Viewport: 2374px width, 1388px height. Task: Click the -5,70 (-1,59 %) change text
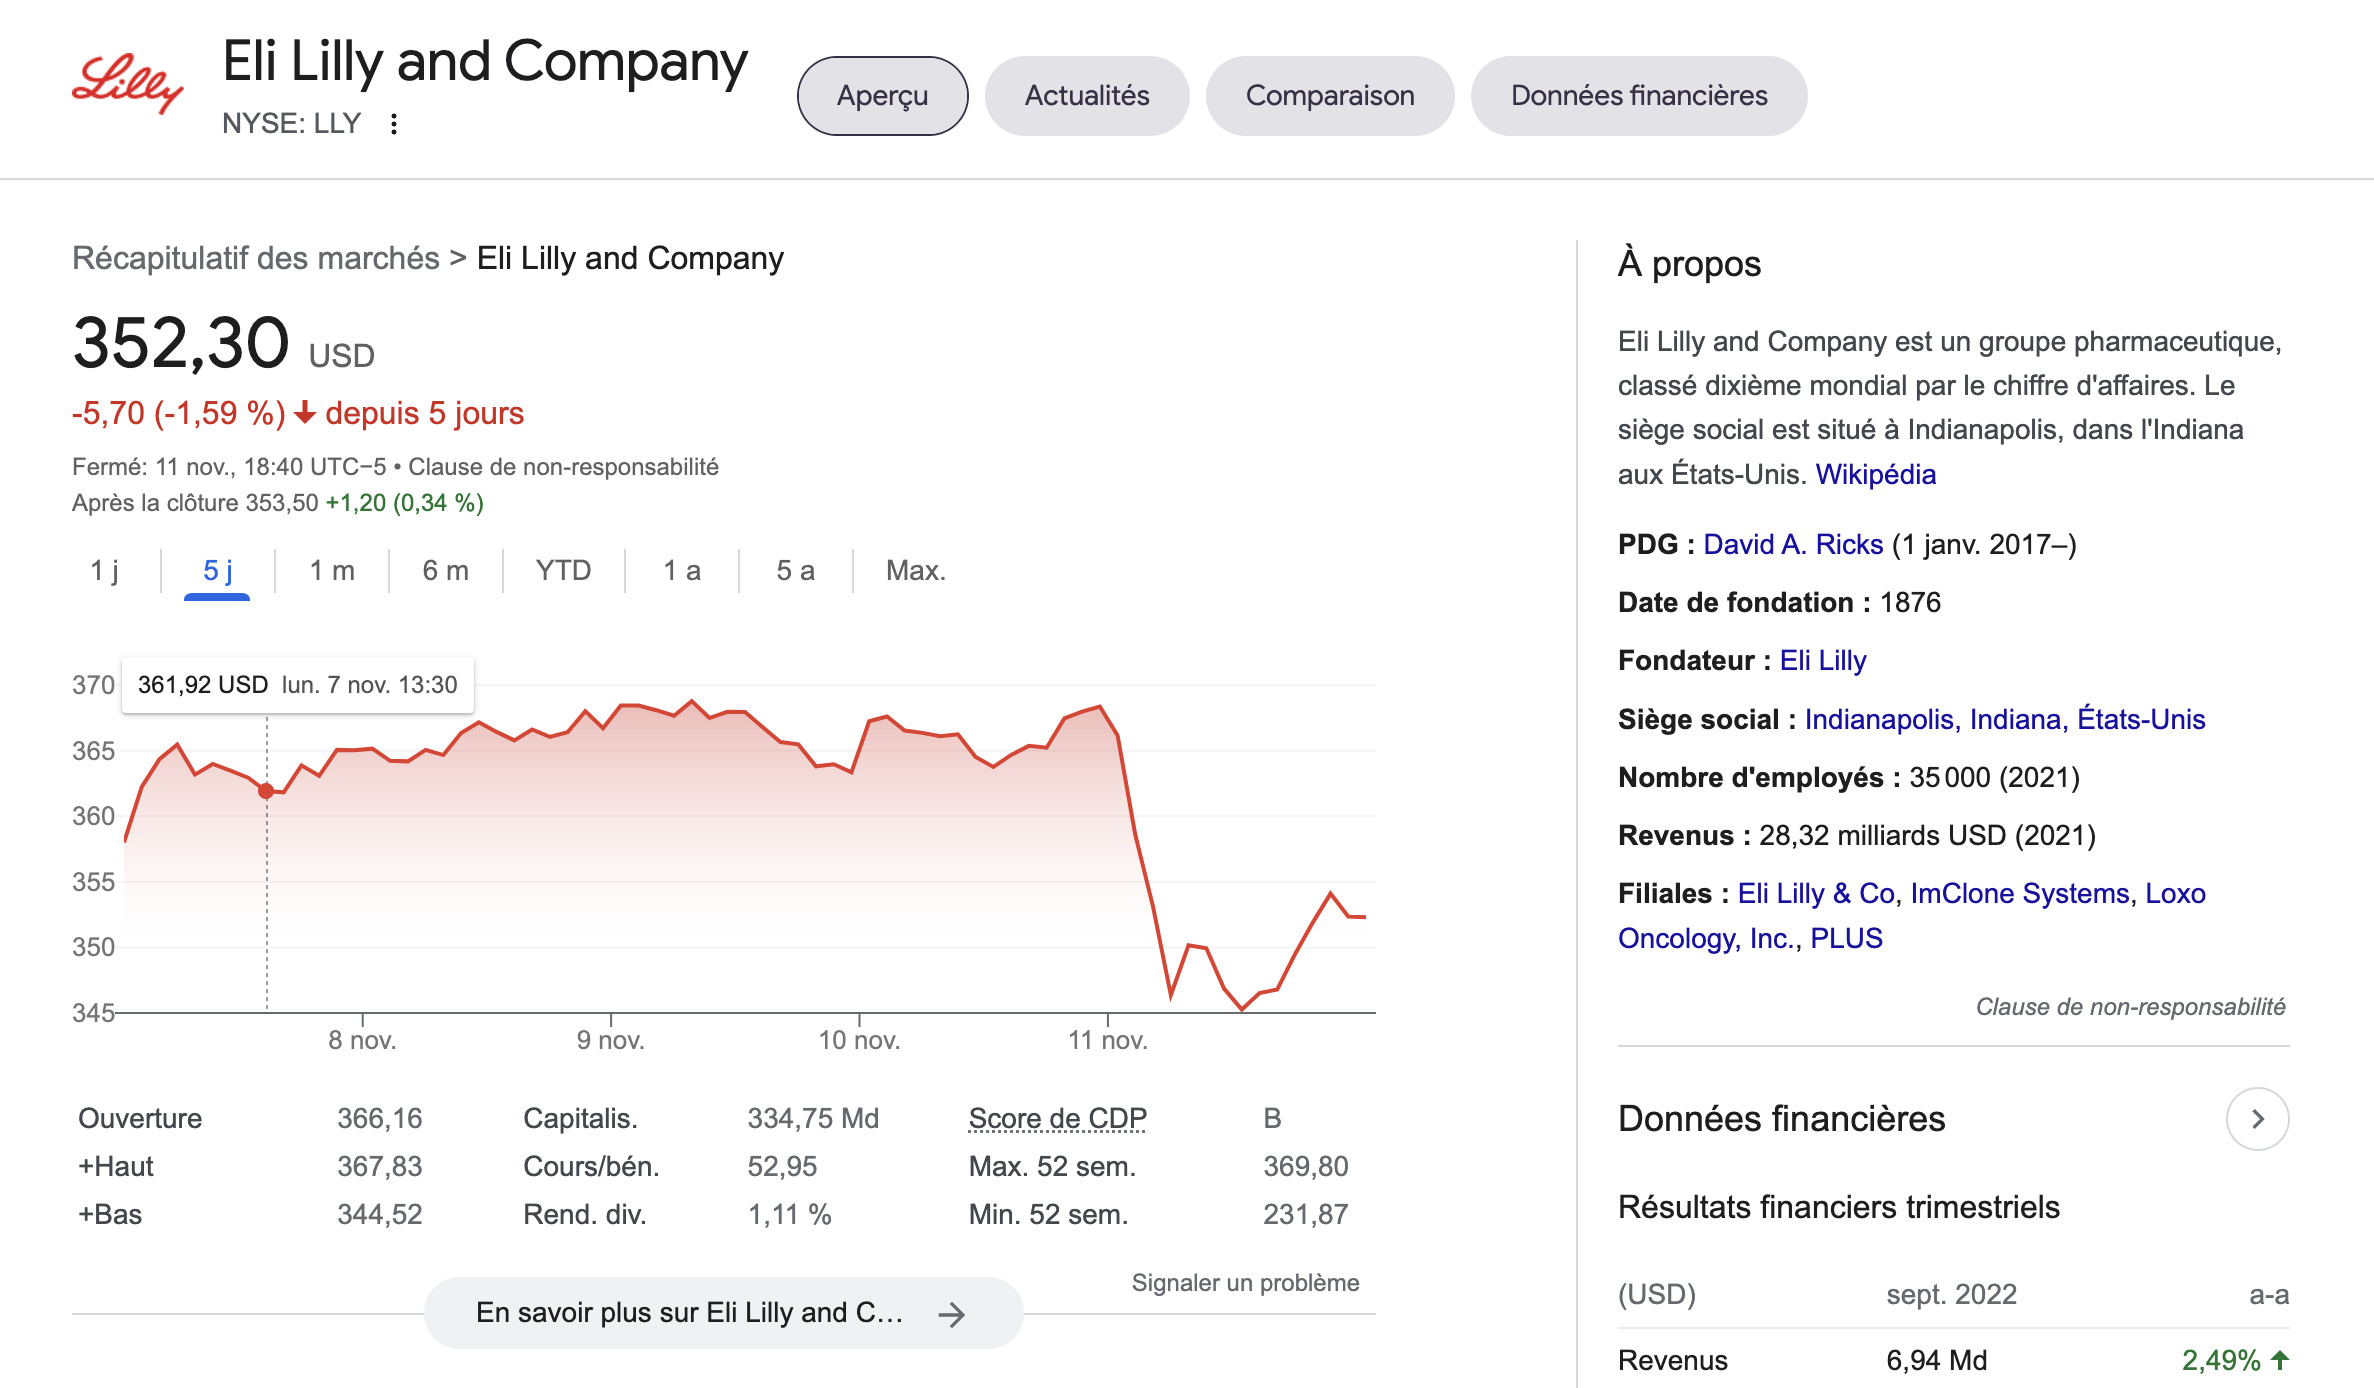(x=178, y=413)
